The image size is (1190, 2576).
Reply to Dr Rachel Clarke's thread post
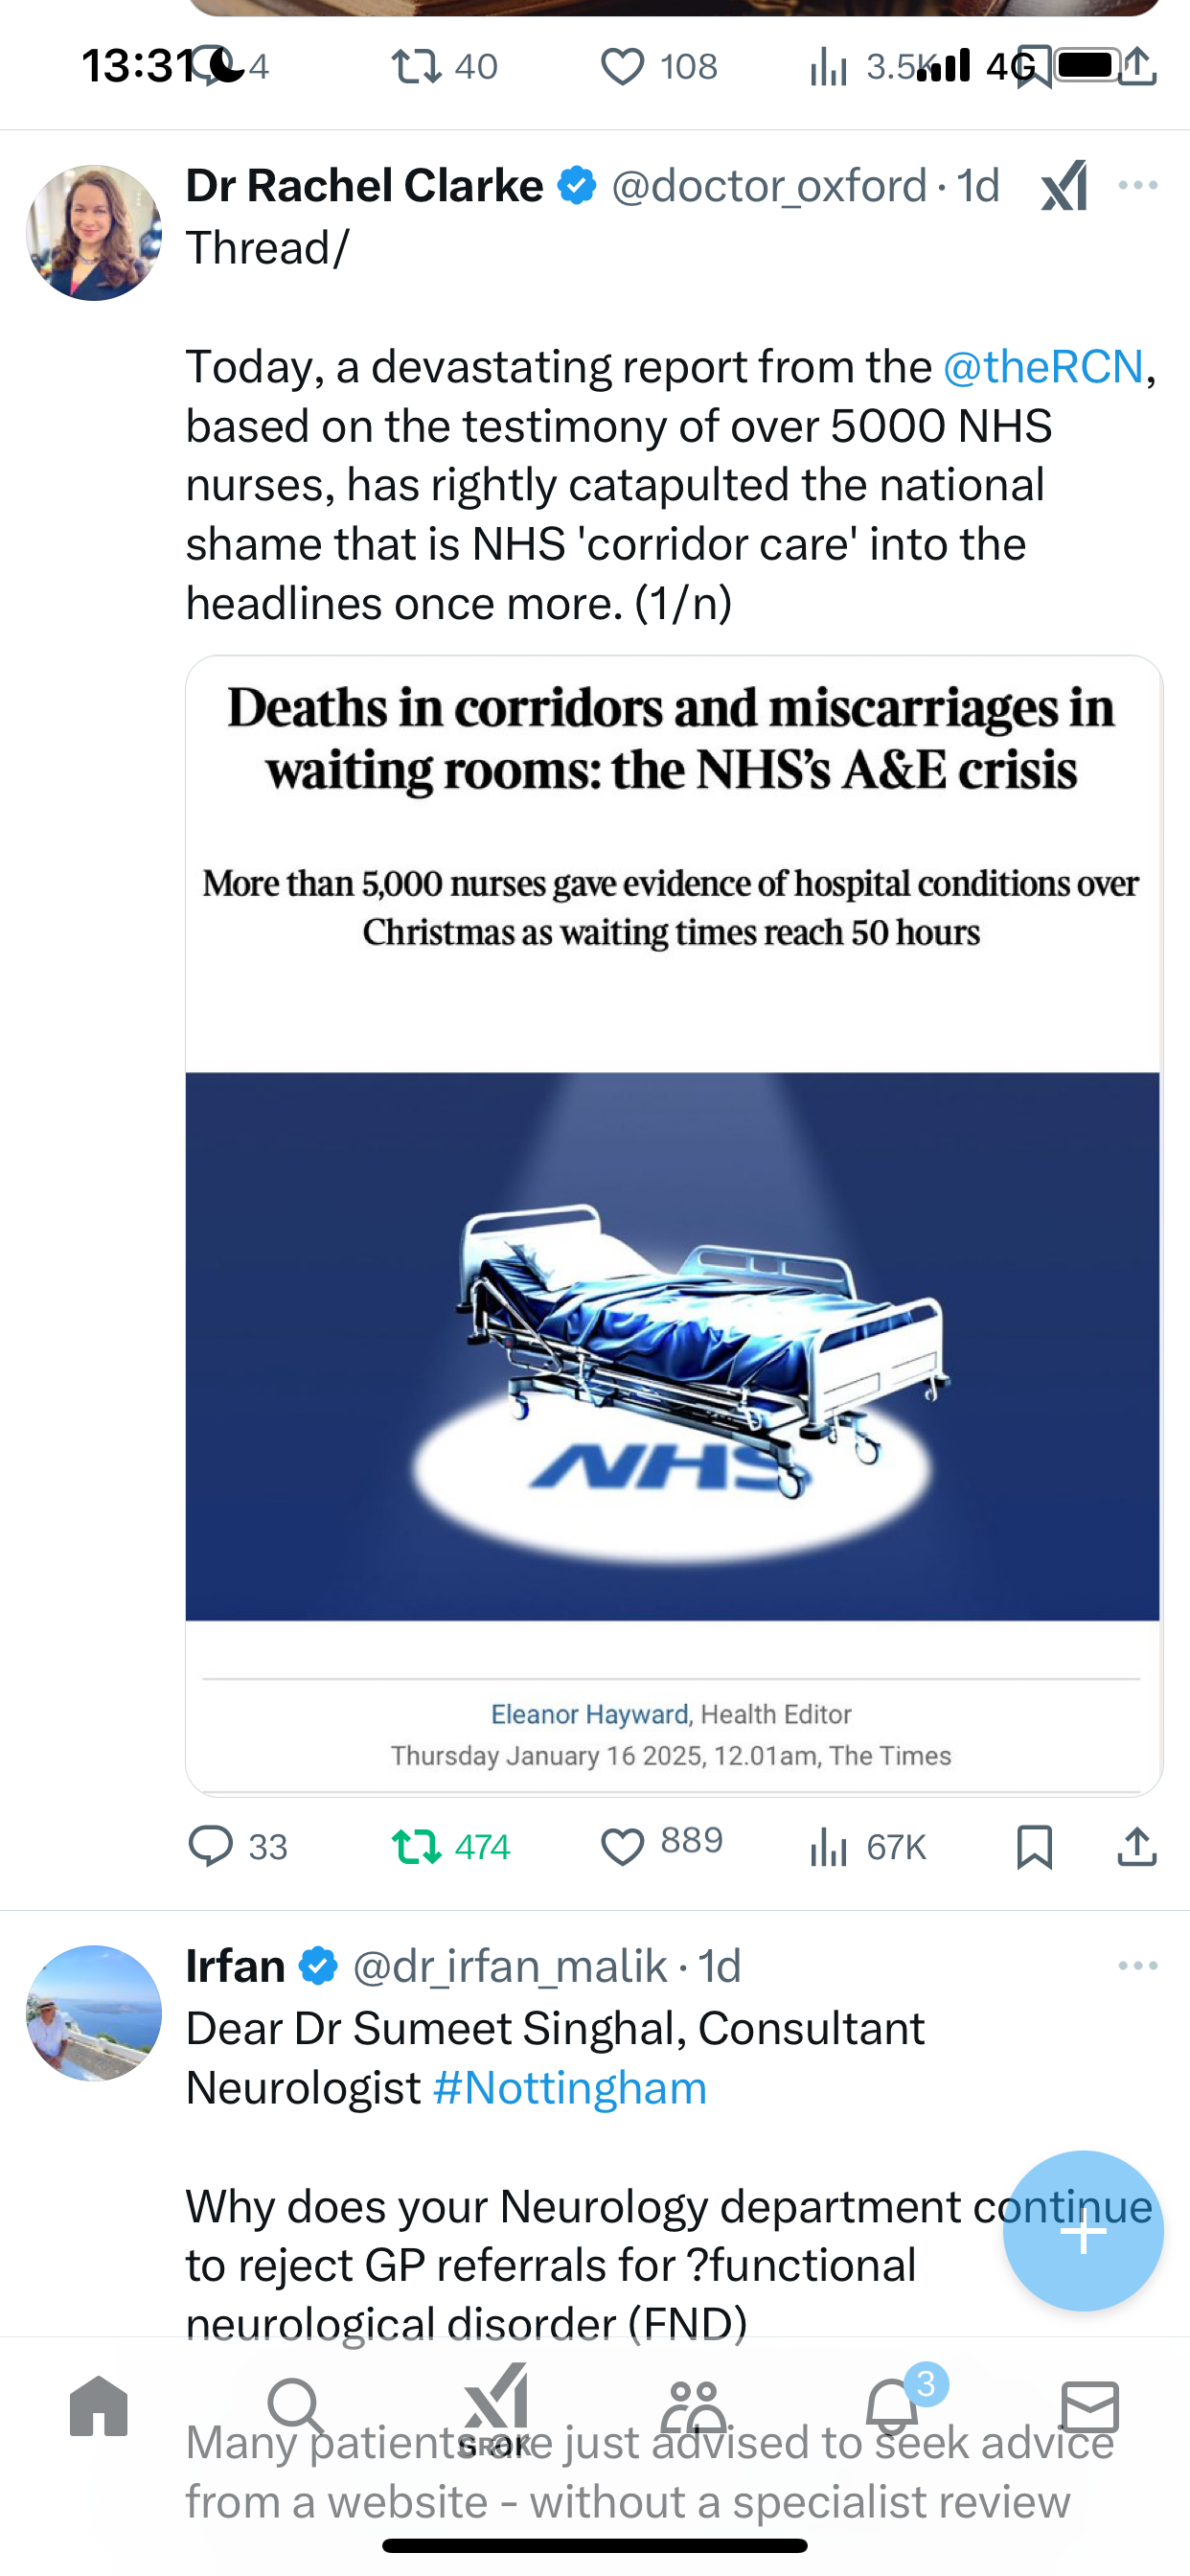[237, 1846]
